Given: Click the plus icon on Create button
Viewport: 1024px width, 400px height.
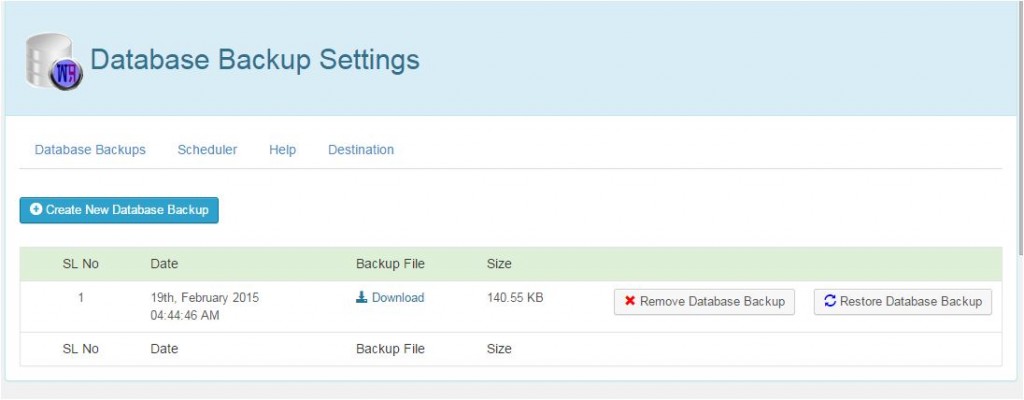Looking at the screenshot, I should tap(36, 210).
